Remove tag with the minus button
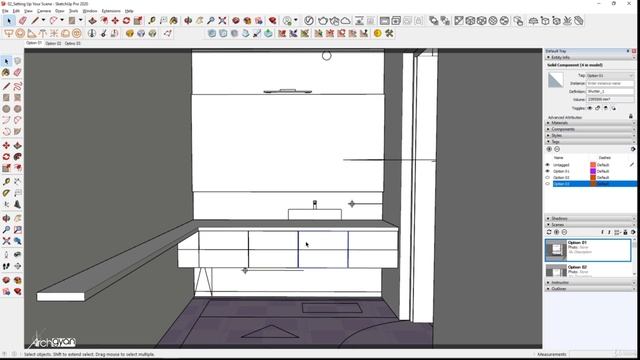Image resolution: width=640 pixels, height=360 pixels. coord(557,149)
